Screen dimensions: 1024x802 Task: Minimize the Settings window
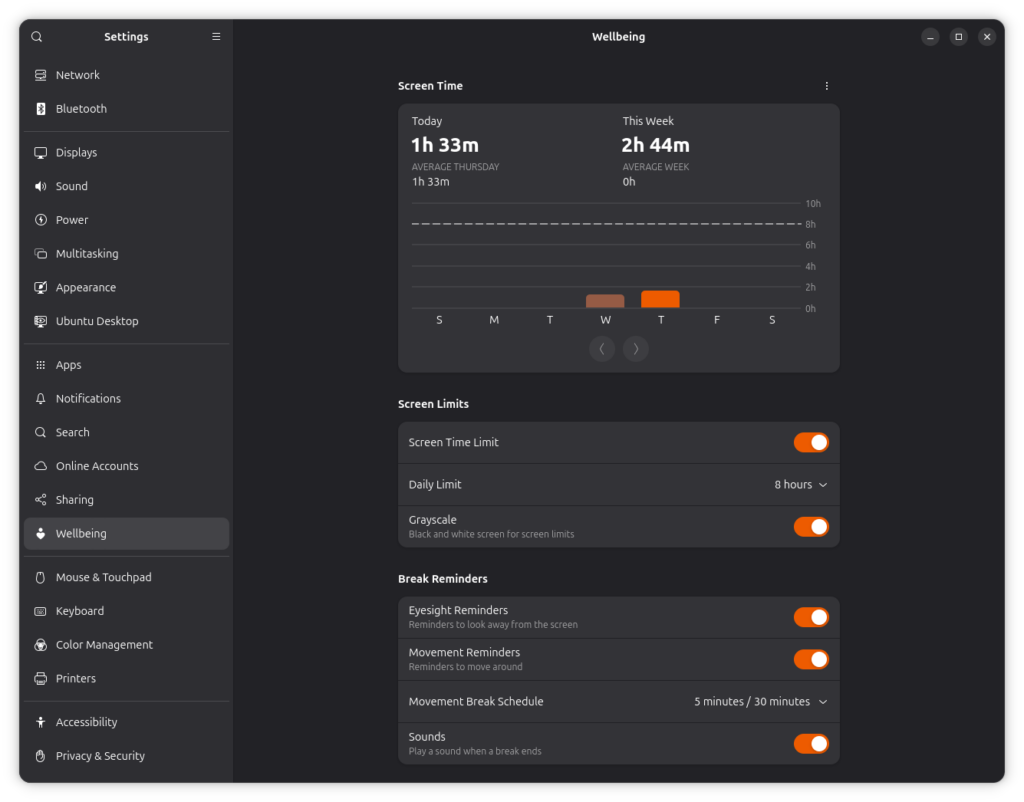(x=930, y=37)
